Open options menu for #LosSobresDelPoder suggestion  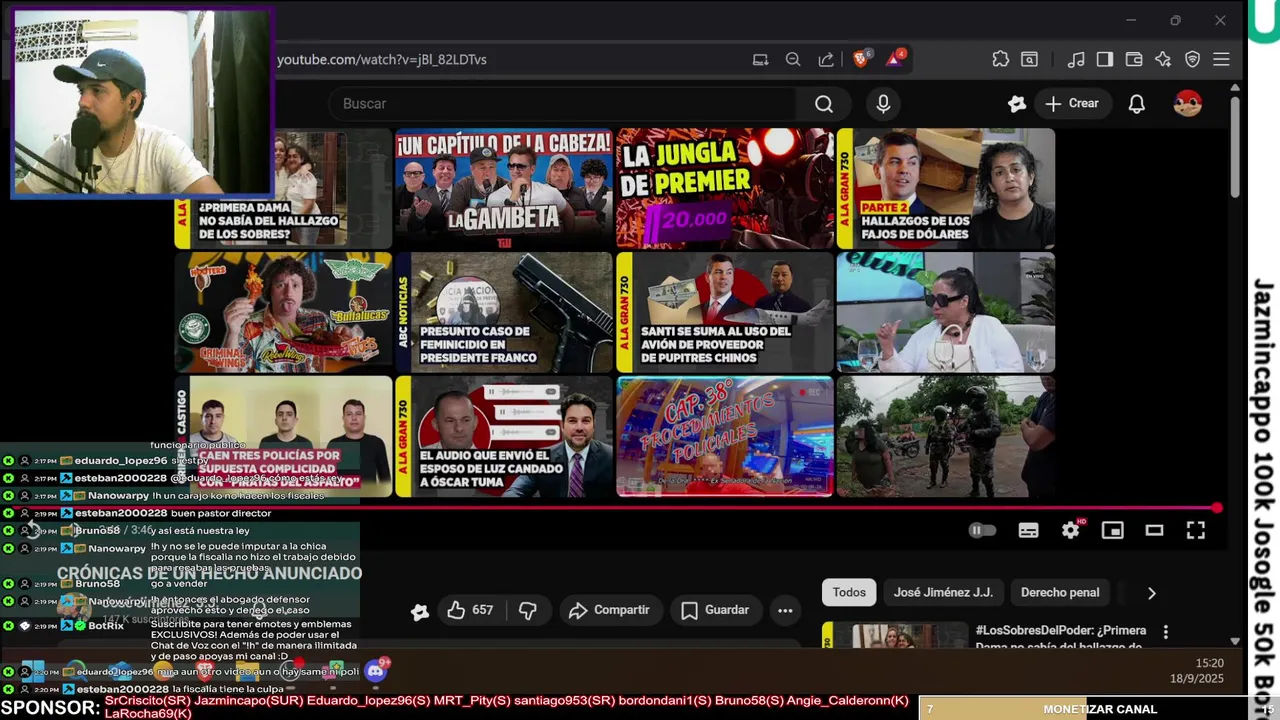[x=1165, y=631]
